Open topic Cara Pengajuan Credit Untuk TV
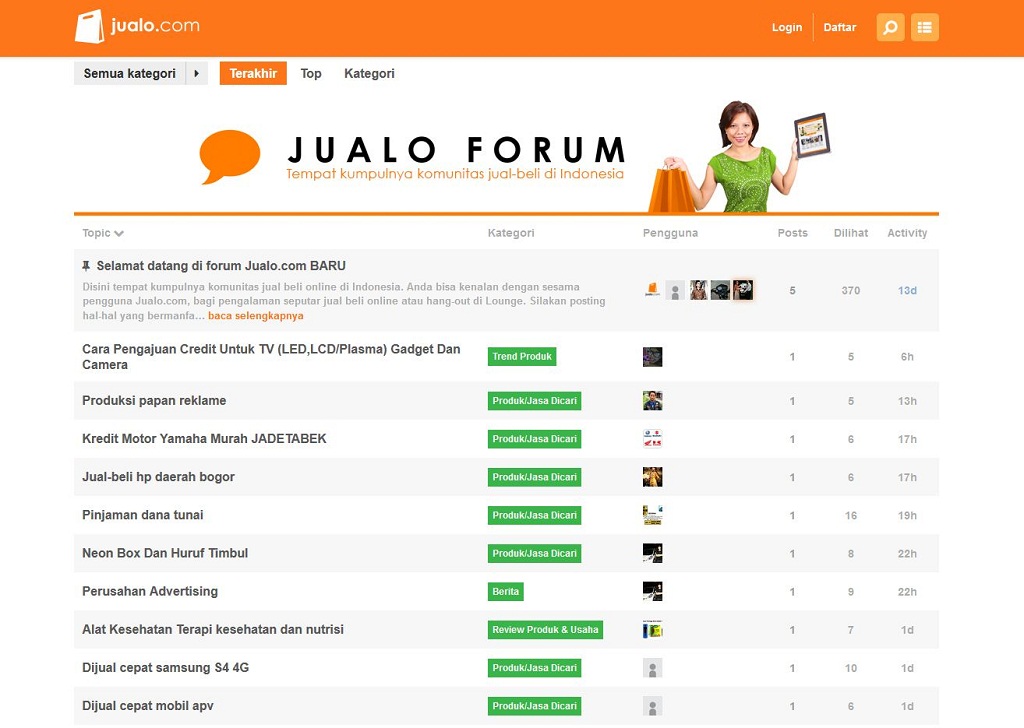 (x=271, y=356)
